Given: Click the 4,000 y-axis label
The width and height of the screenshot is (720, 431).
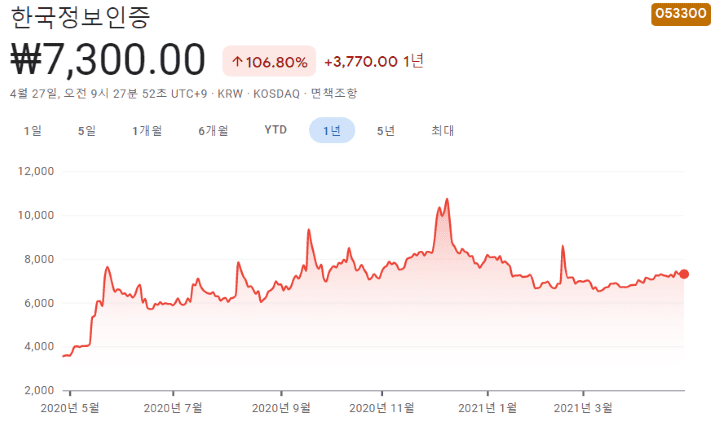Looking at the screenshot, I should (x=39, y=347).
